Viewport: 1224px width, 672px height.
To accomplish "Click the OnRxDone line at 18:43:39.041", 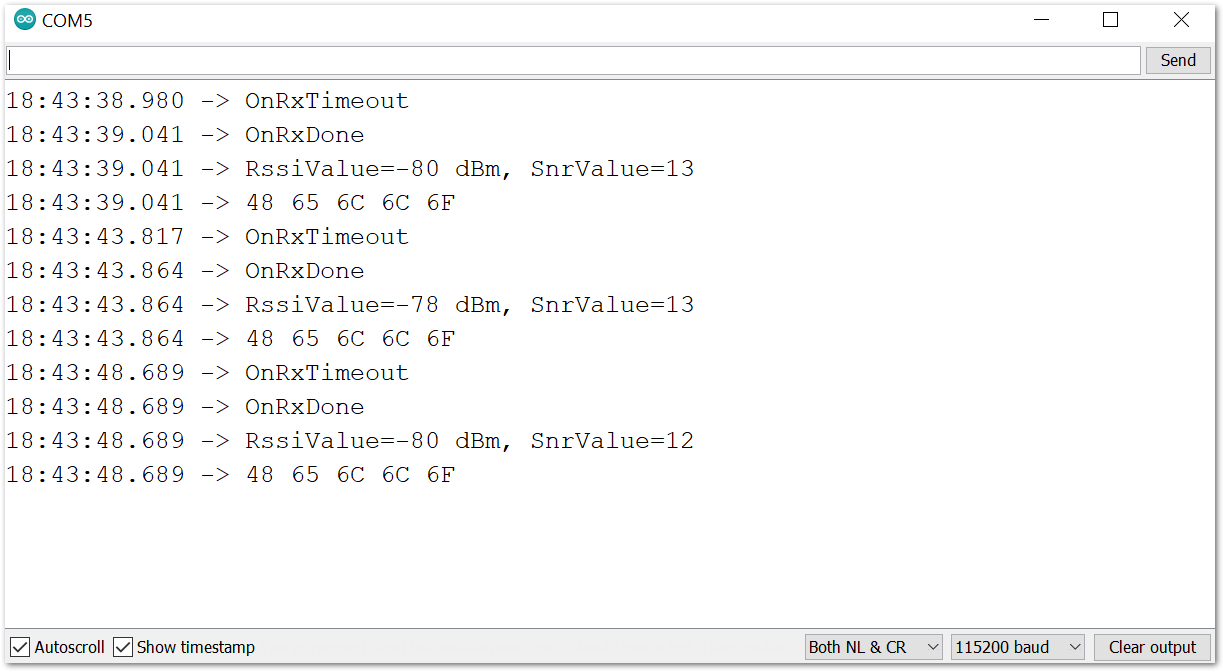I will pos(185,135).
